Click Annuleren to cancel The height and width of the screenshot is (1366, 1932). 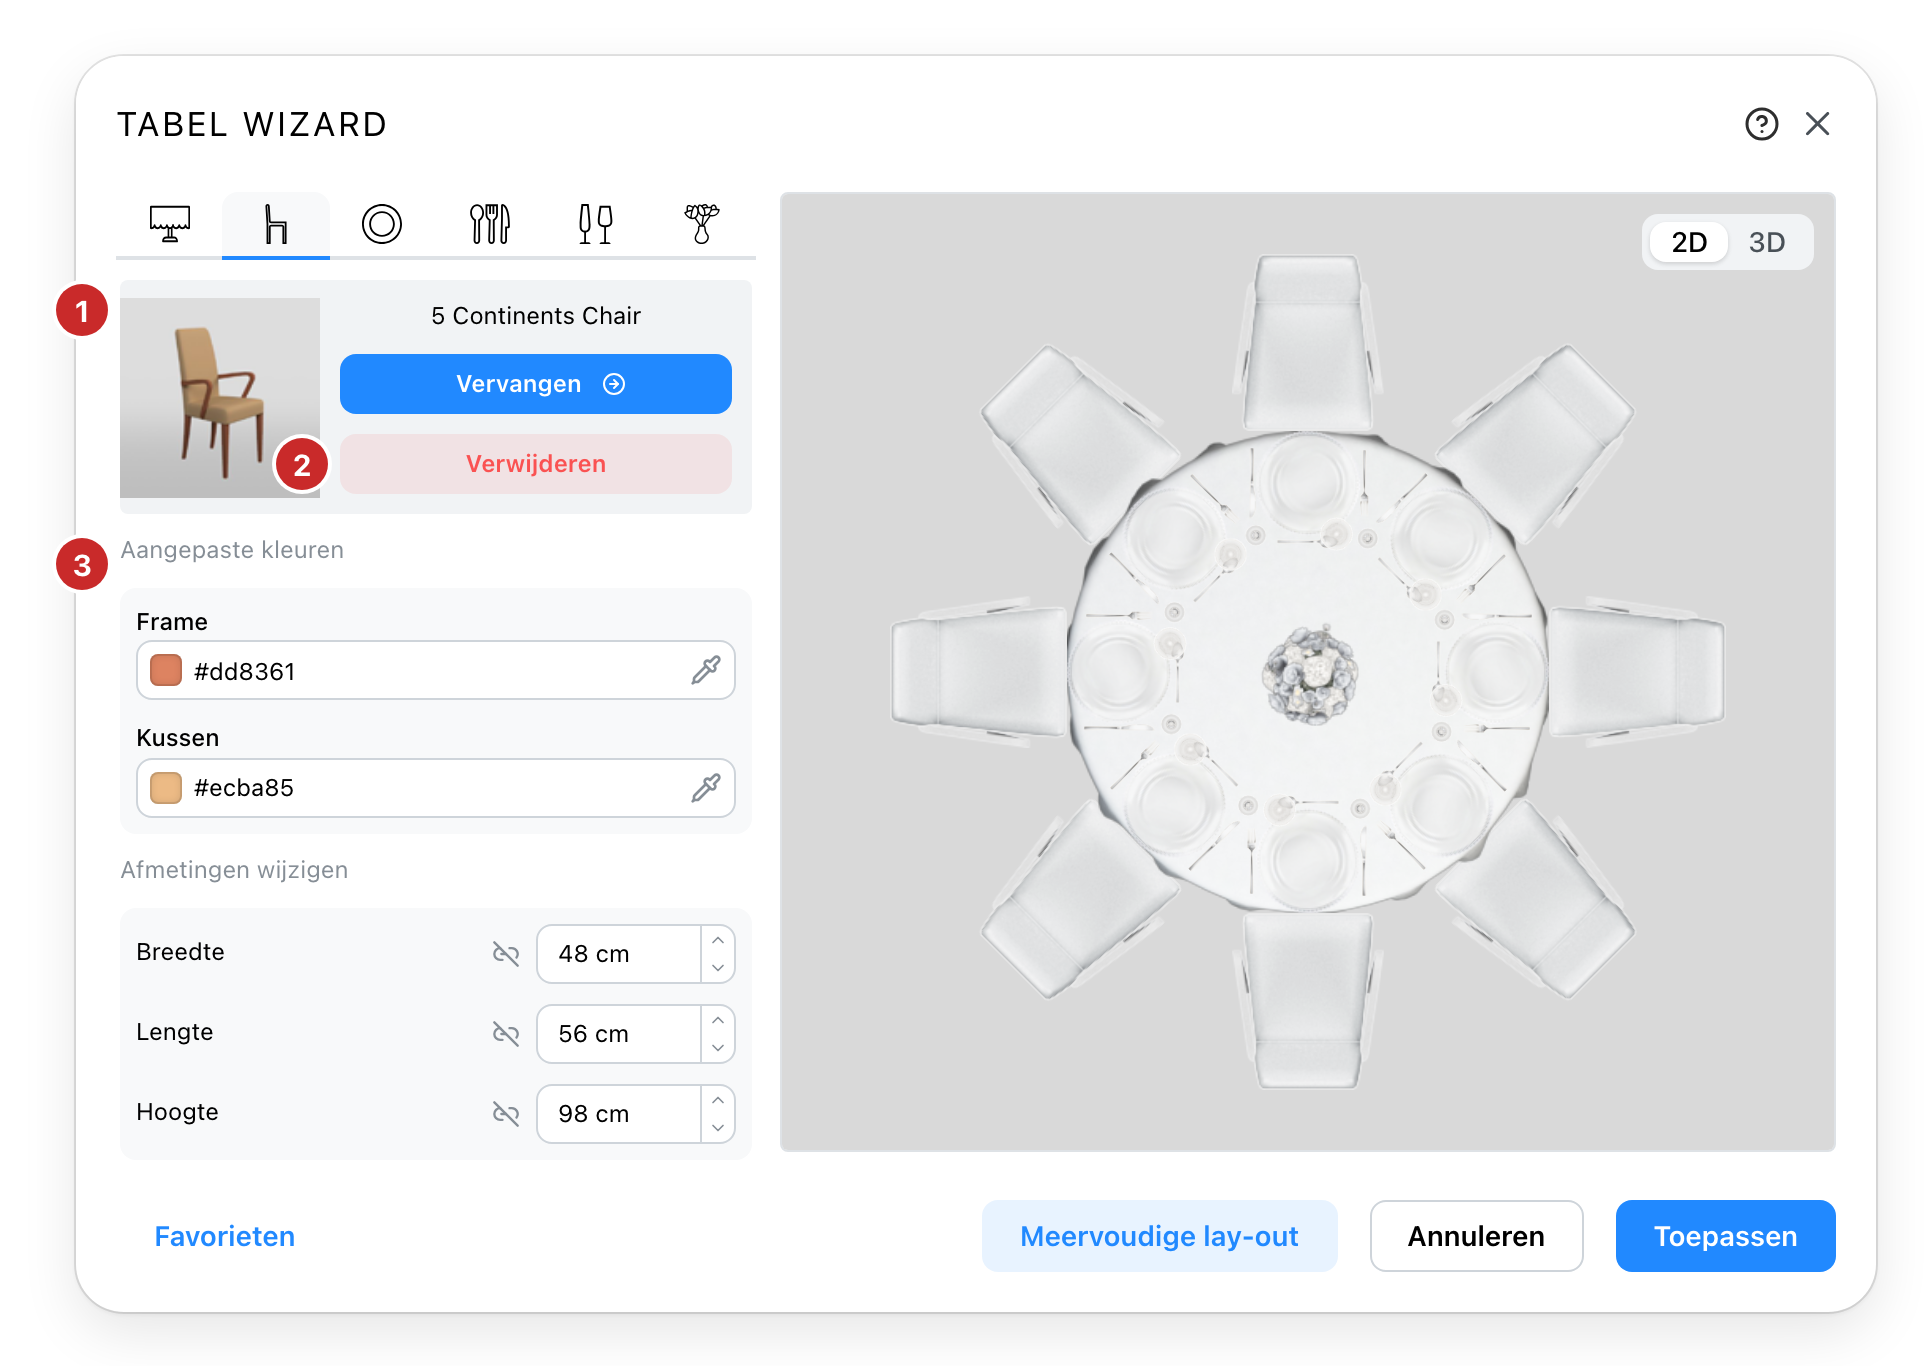point(1476,1236)
